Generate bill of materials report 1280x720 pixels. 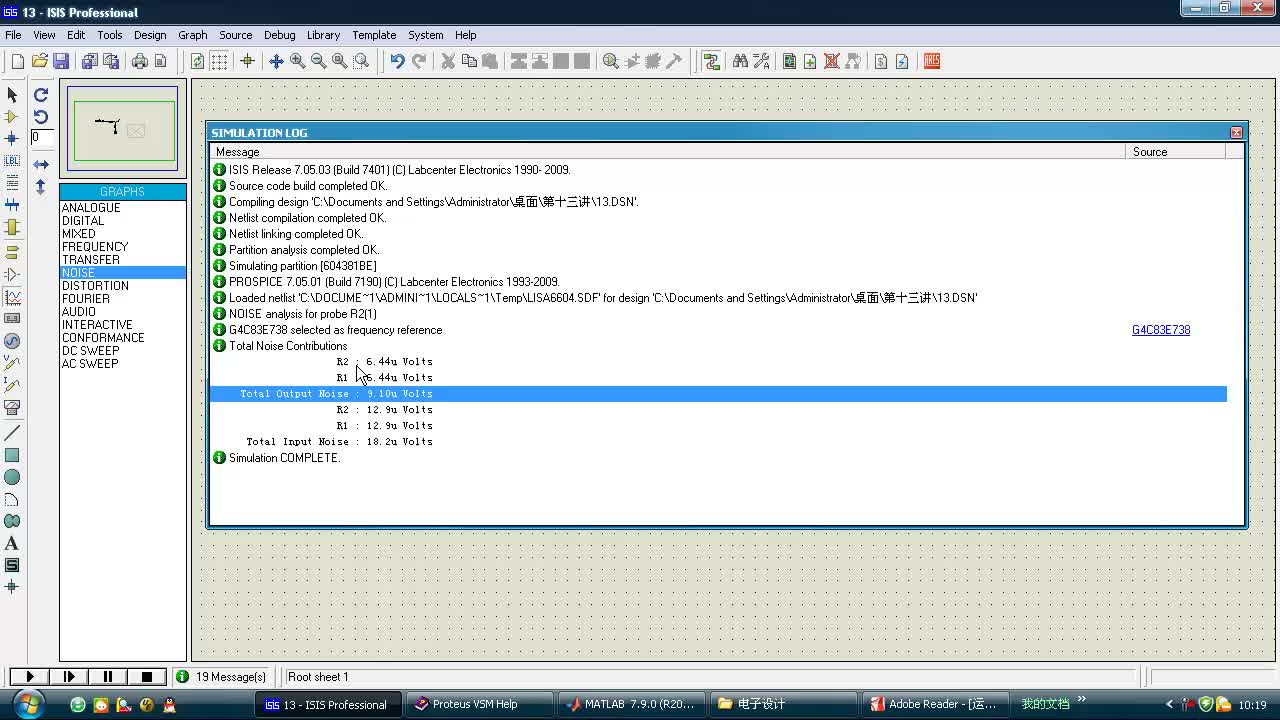click(881, 61)
